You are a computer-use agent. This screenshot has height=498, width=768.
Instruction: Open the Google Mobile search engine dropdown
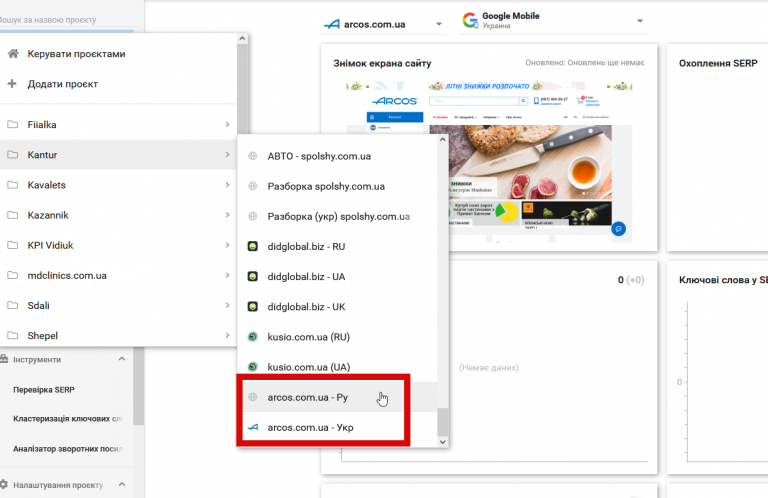pos(553,21)
